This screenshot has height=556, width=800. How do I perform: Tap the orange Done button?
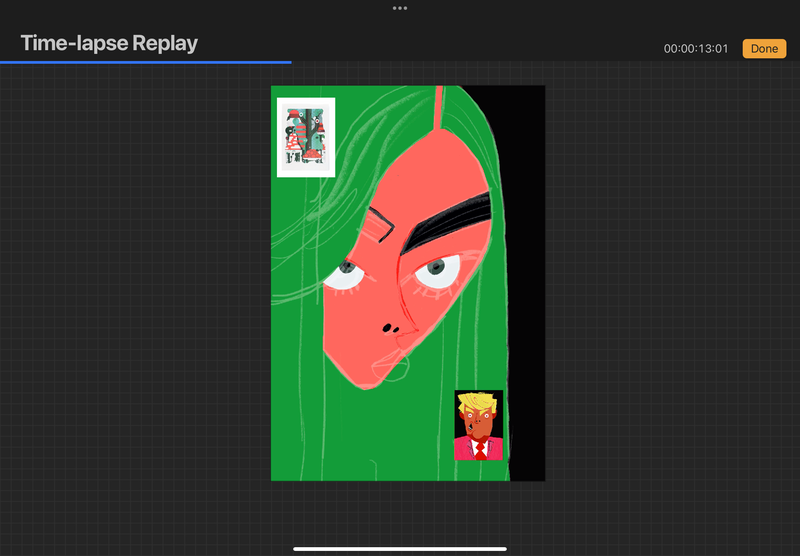coord(764,49)
